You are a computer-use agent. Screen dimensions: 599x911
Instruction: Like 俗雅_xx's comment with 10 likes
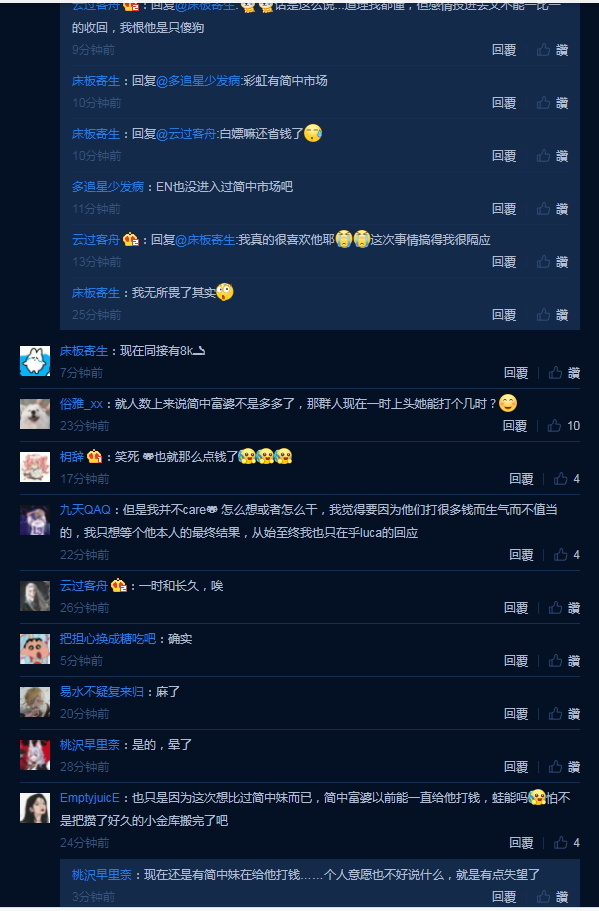click(x=563, y=426)
